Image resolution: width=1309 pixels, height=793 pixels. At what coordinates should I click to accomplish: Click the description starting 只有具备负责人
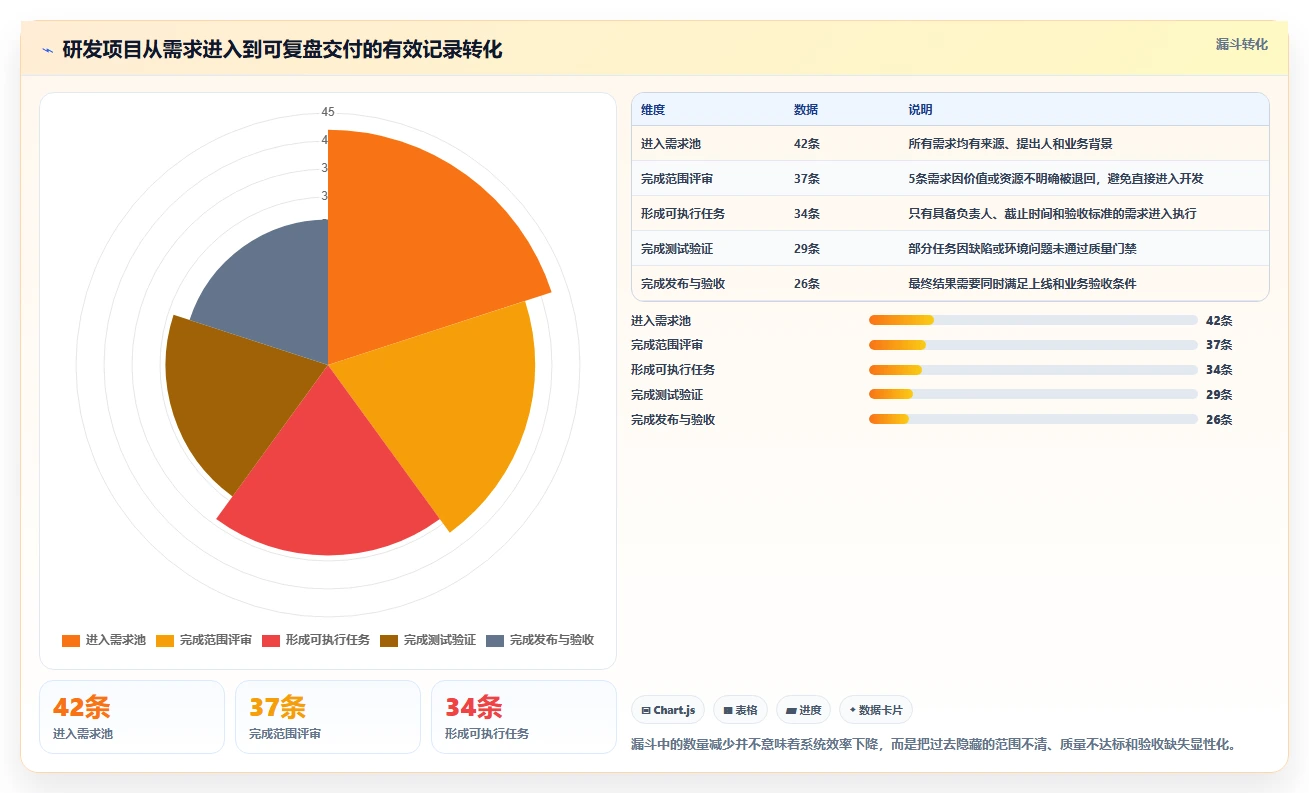click(1052, 214)
